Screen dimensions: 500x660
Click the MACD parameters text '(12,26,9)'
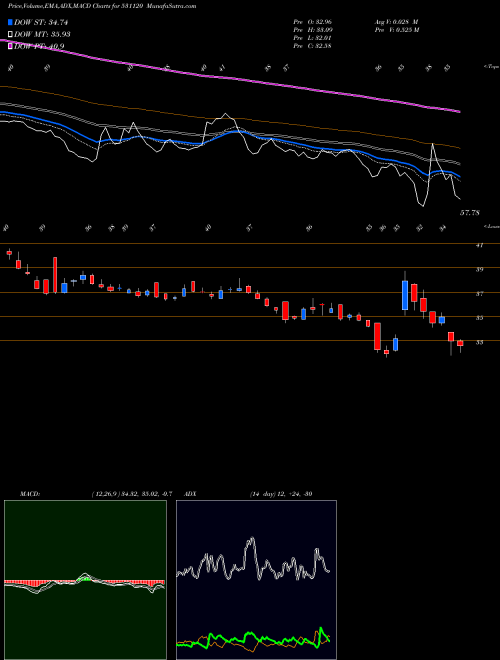(x=104, y=494)
